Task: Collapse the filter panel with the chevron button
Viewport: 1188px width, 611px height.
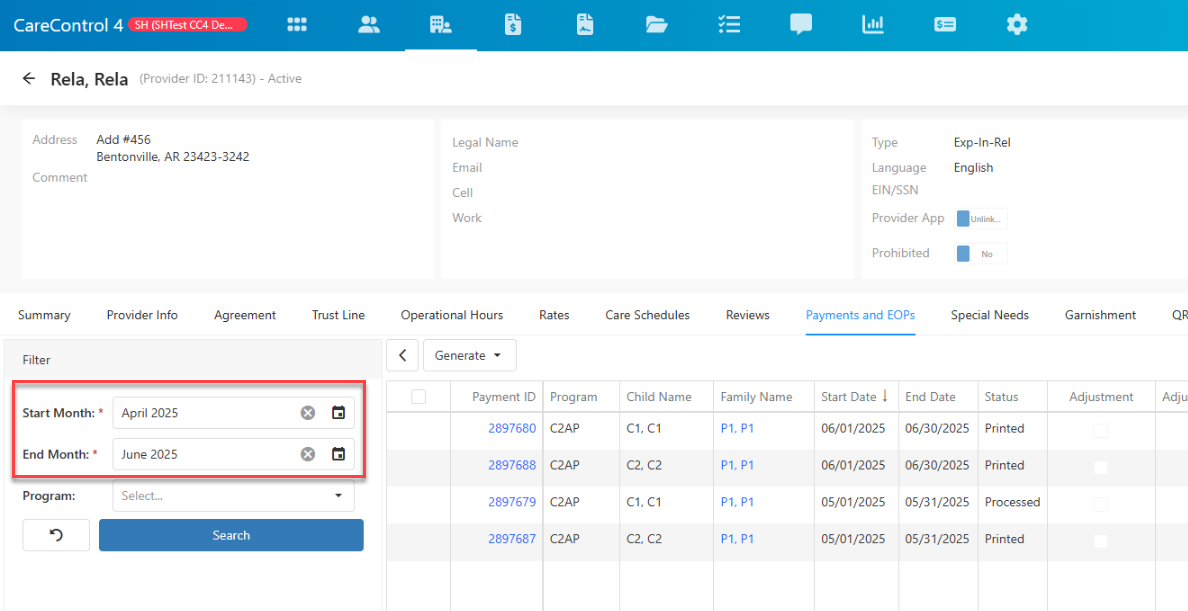Action: click(402, 355)
